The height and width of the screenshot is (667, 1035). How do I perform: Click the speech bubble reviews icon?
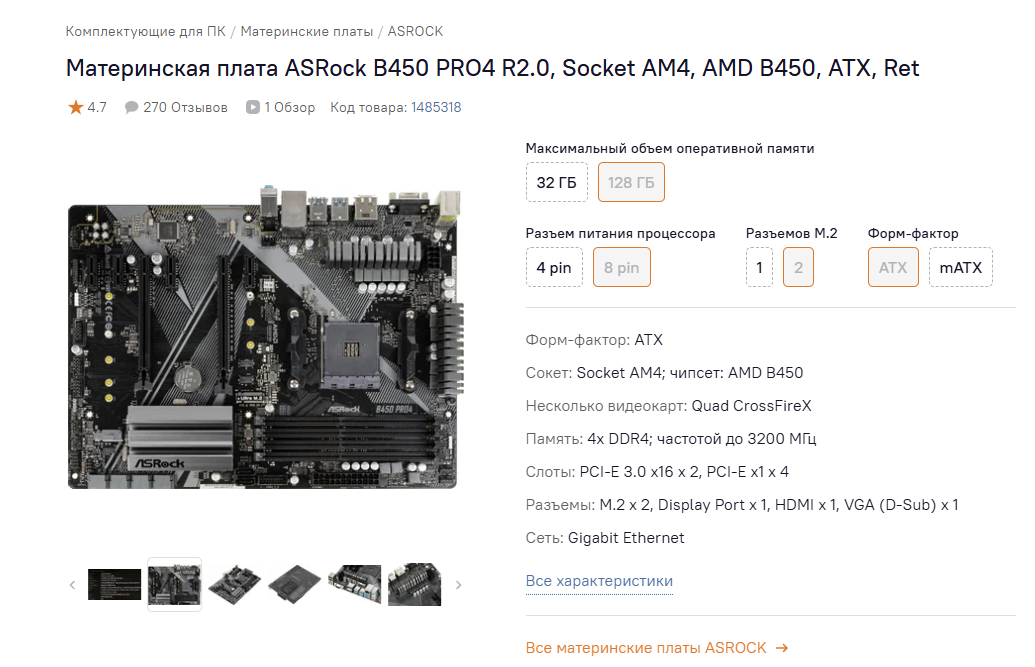coord(131,107)
